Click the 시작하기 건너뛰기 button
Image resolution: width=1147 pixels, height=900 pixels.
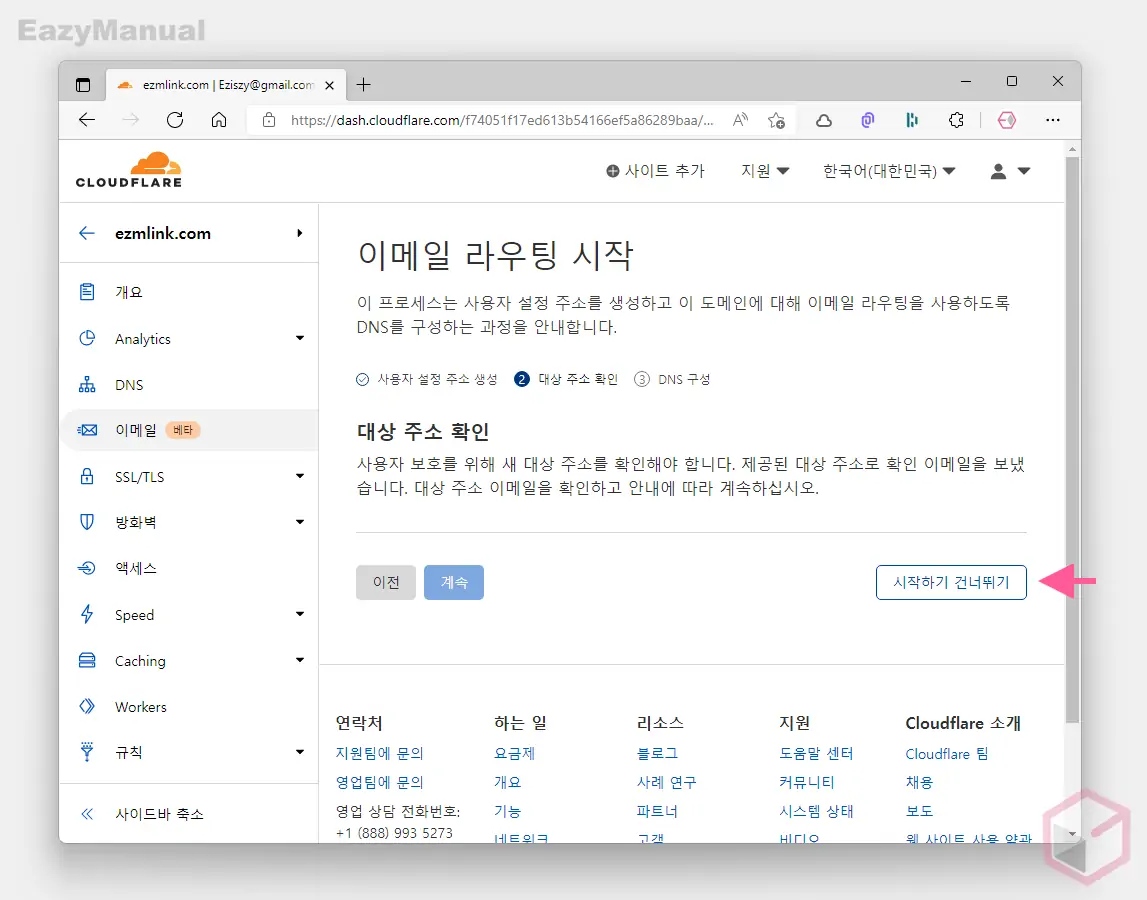[x=950, y=582]
